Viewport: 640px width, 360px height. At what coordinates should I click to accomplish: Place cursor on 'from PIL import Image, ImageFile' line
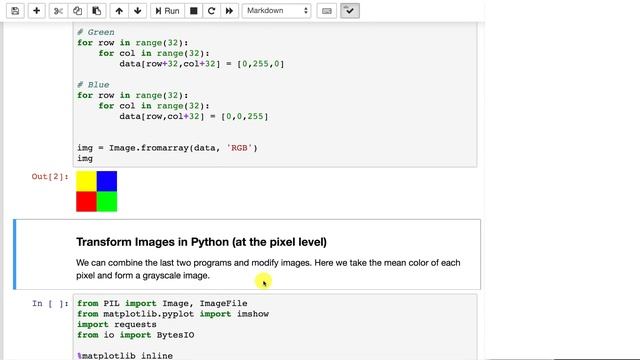pyautogui.click(x=162, y=303)
